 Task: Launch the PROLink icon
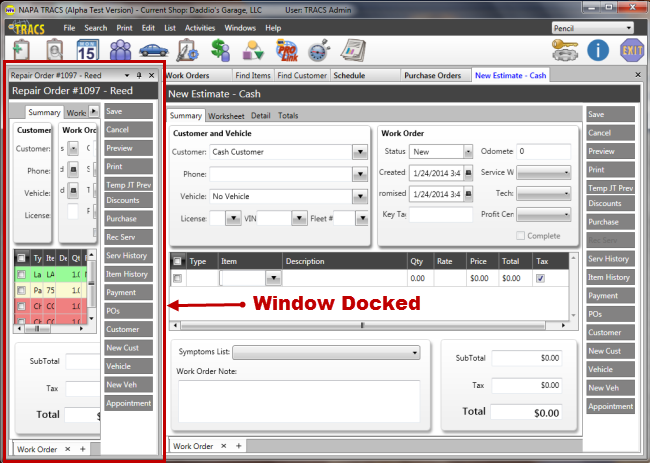coord(286,51)
